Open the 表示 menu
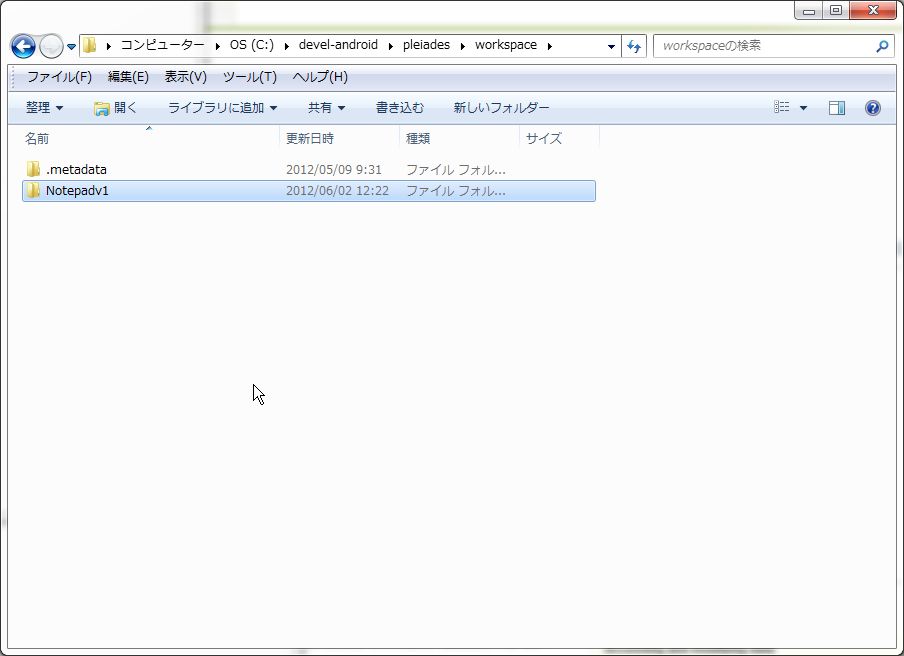This screenshot has height=656, width=904. point(184,77)
